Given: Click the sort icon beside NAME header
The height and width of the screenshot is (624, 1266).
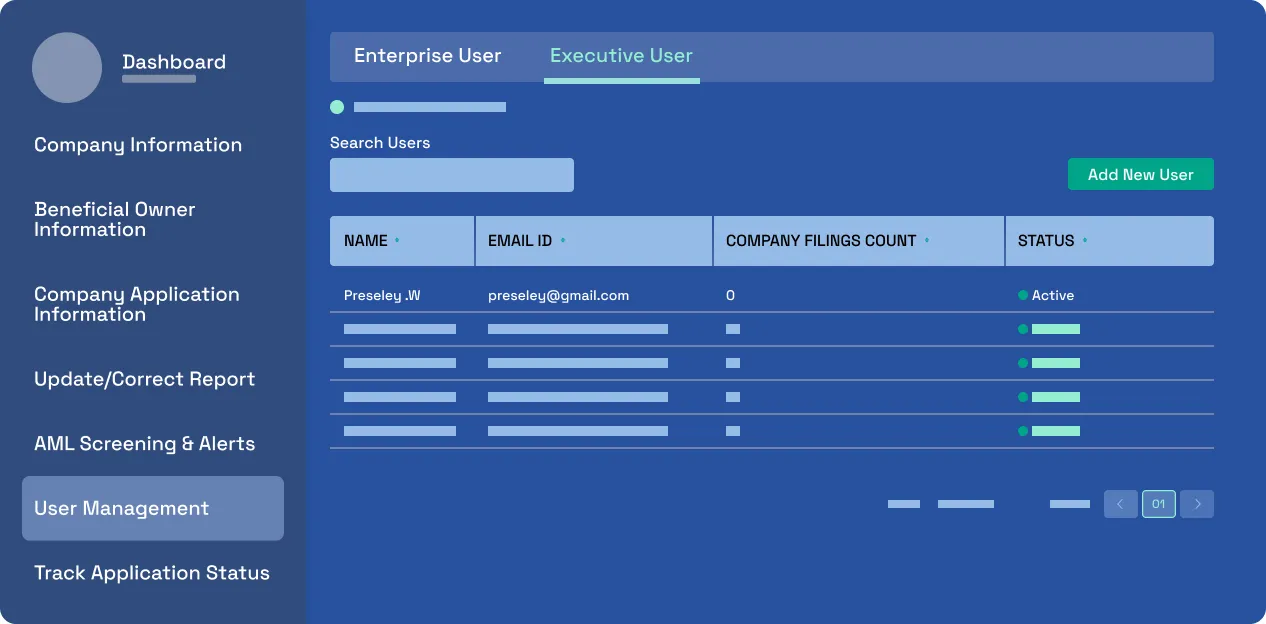Looking at the screenshot, I should [x=394, y=240].
